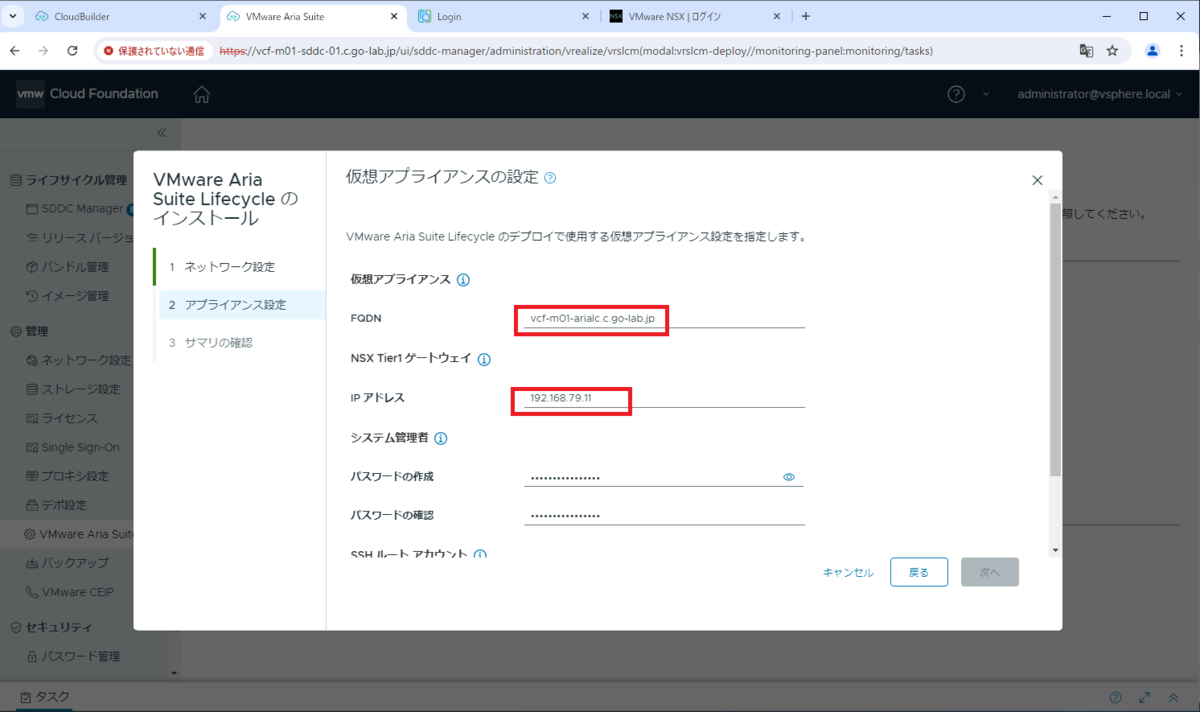
Task: Open ストレージ設定 in the sidebar
Action: [72, 389]
